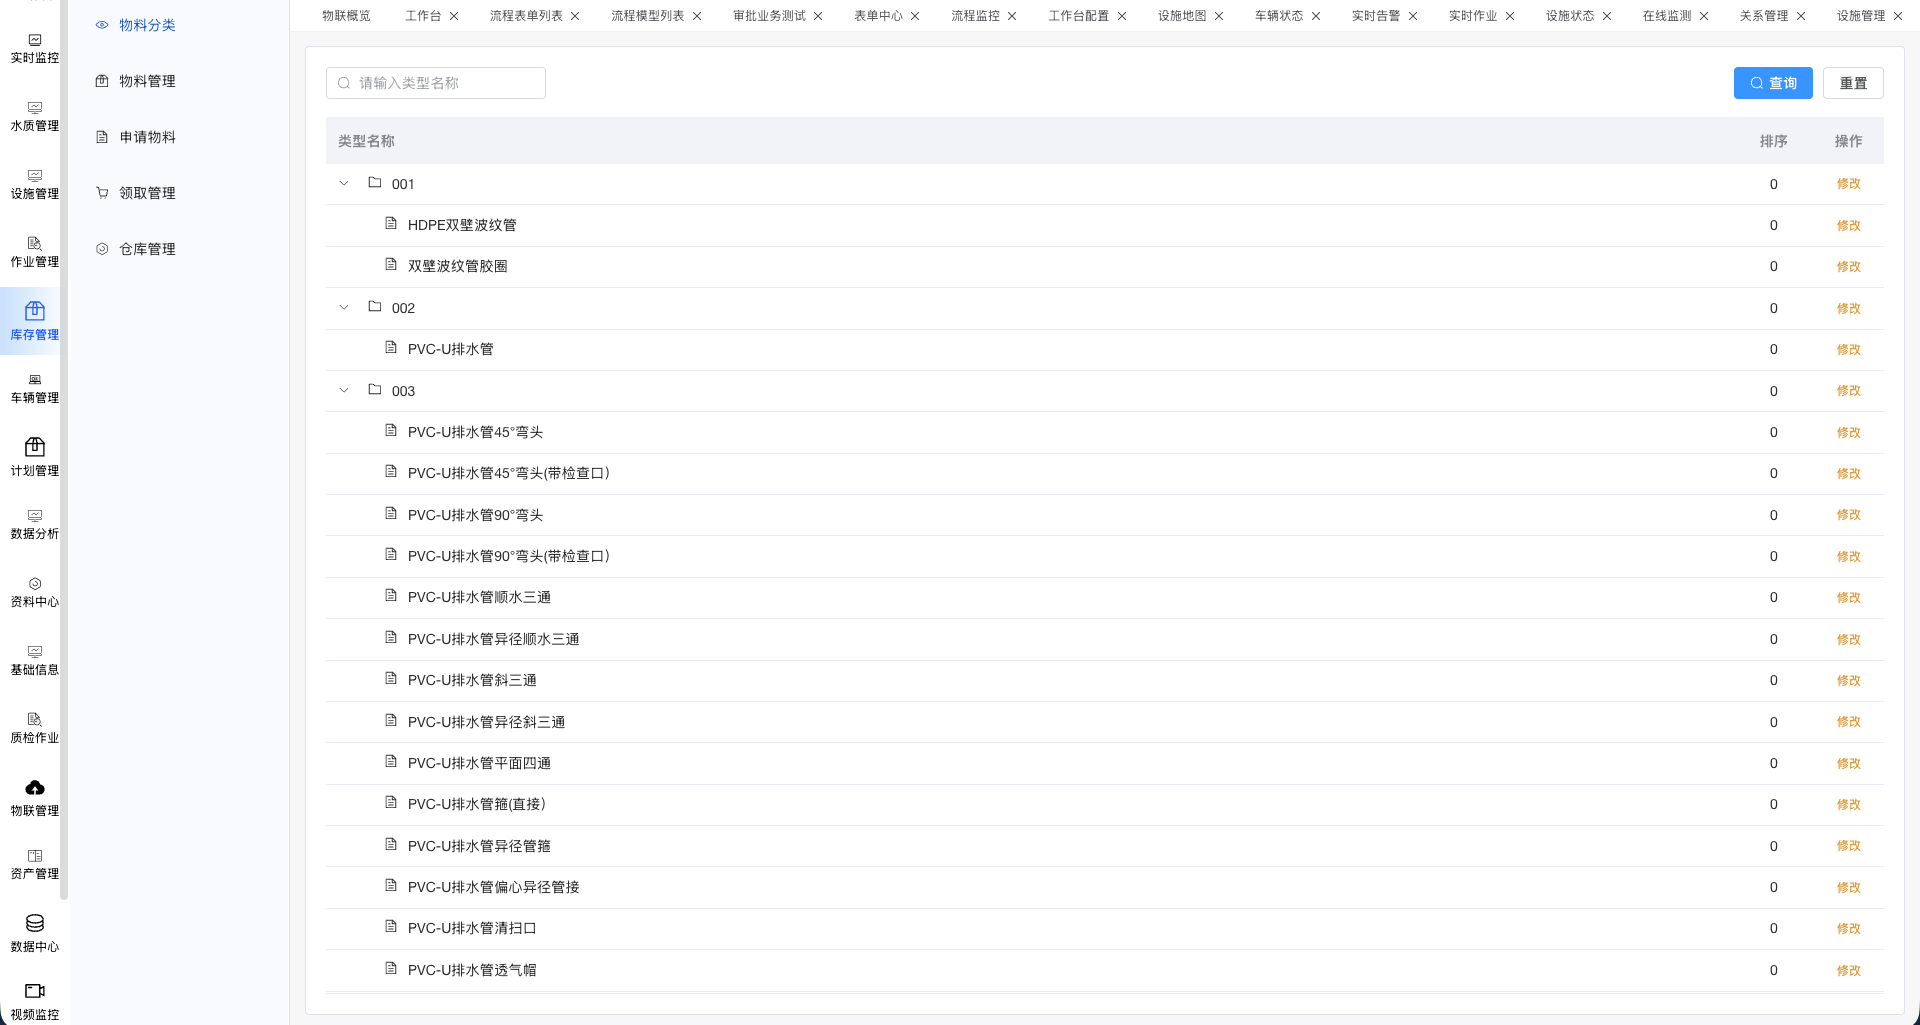Open 物联管理 cloud icon in sidebar
Image resolution: width=1920 pixels, height=1025 pixels.
34,788
